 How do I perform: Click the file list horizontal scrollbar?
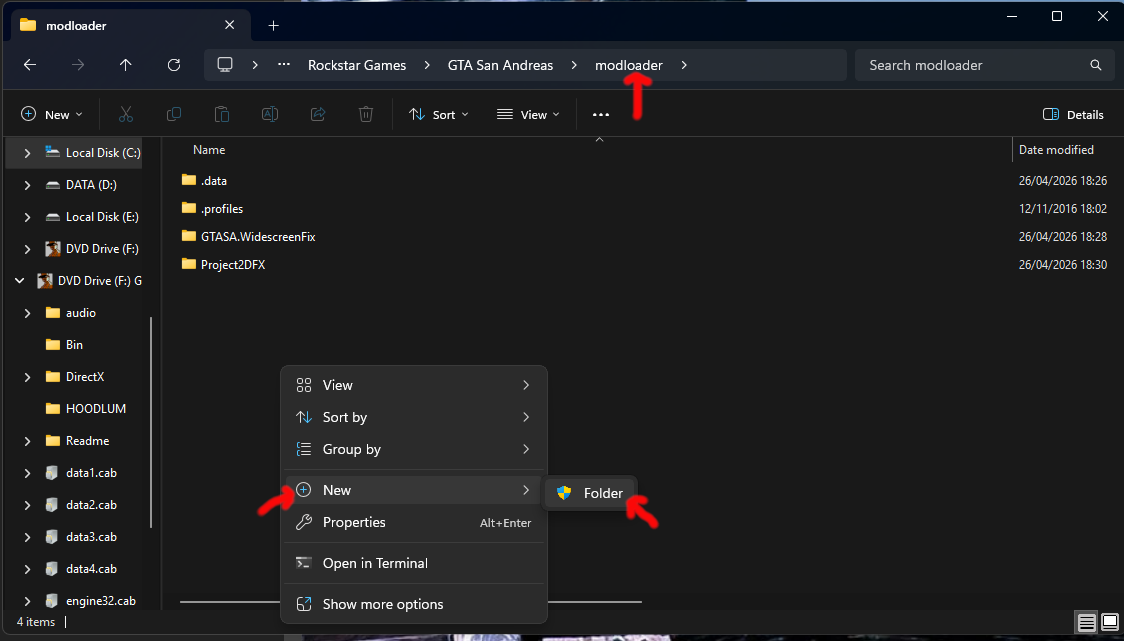coord(411,602)
